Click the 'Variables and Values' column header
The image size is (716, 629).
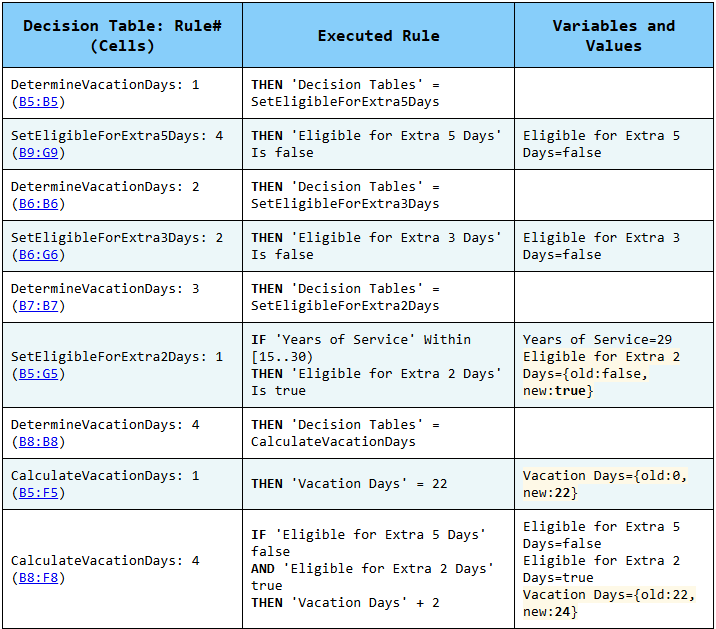613,36
